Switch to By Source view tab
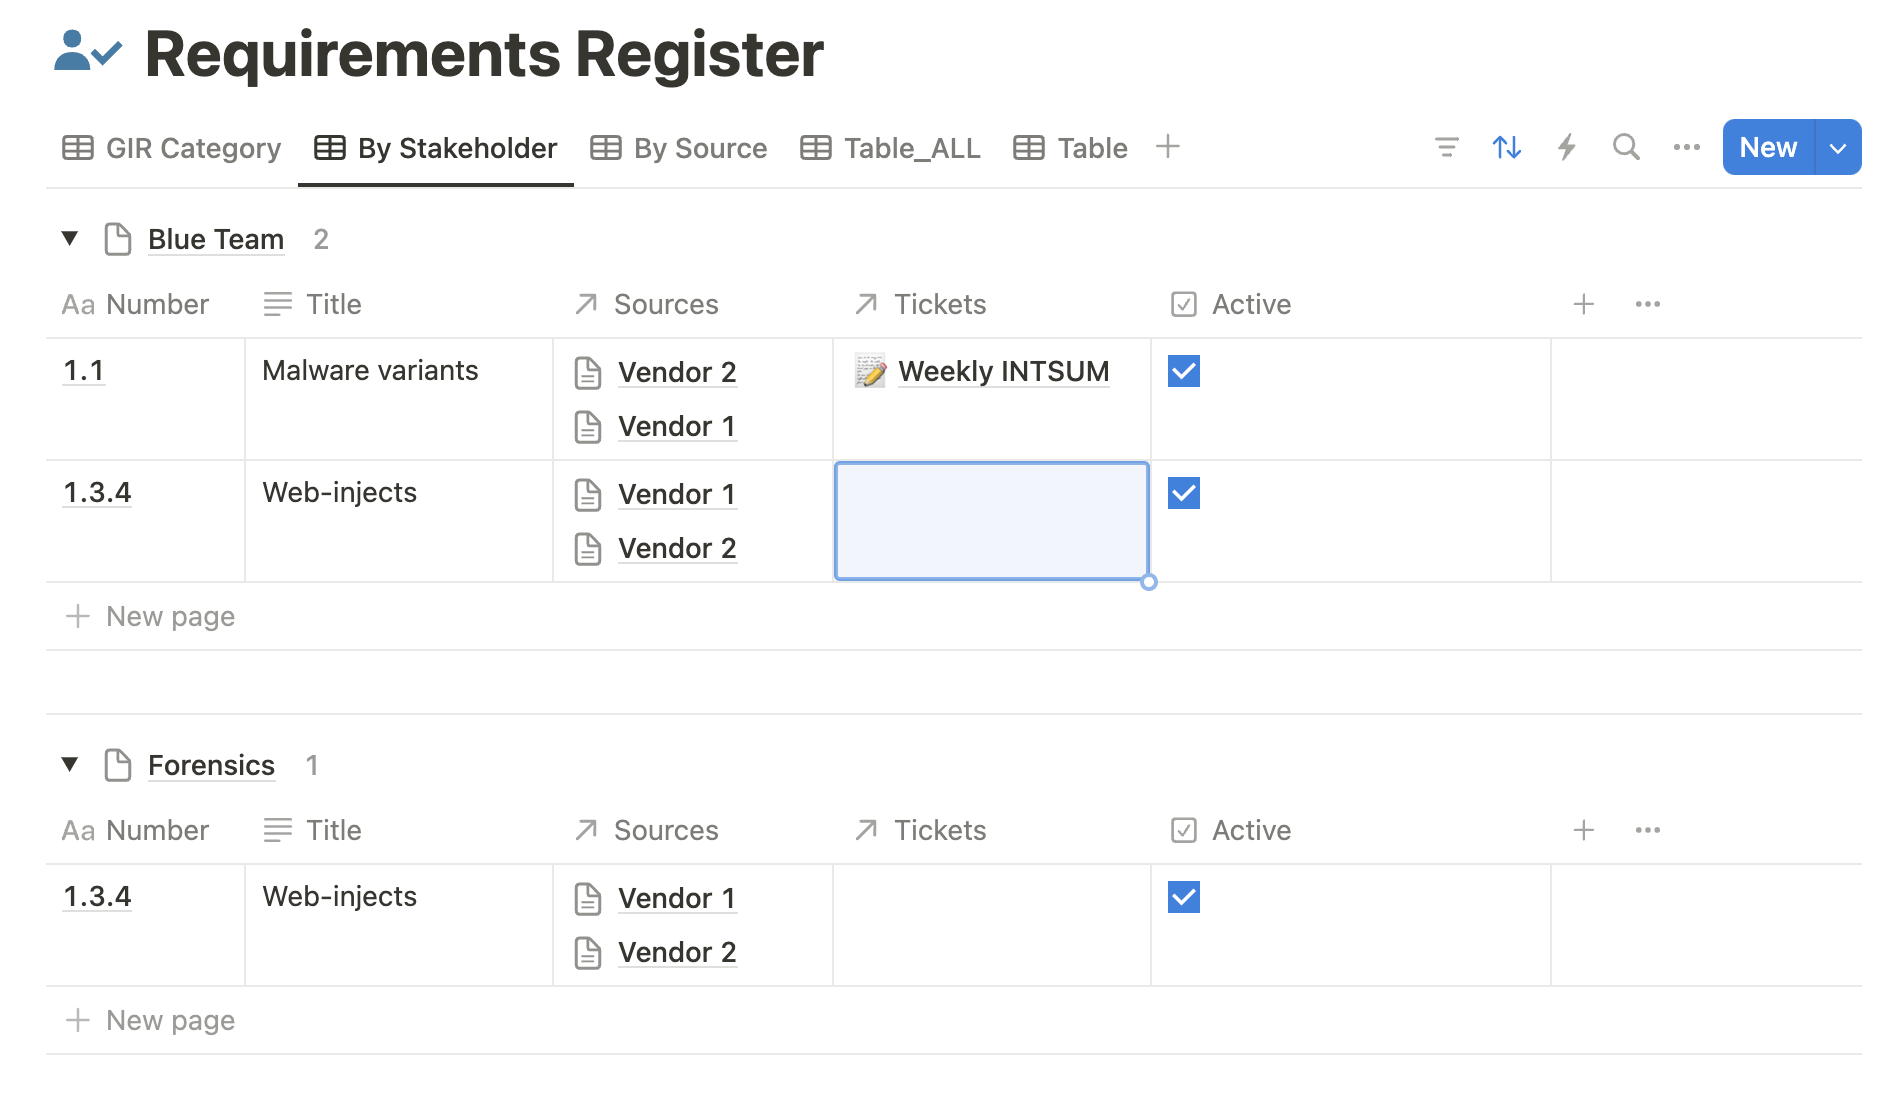This screenshot has width=1892, height=1098. 679,148
